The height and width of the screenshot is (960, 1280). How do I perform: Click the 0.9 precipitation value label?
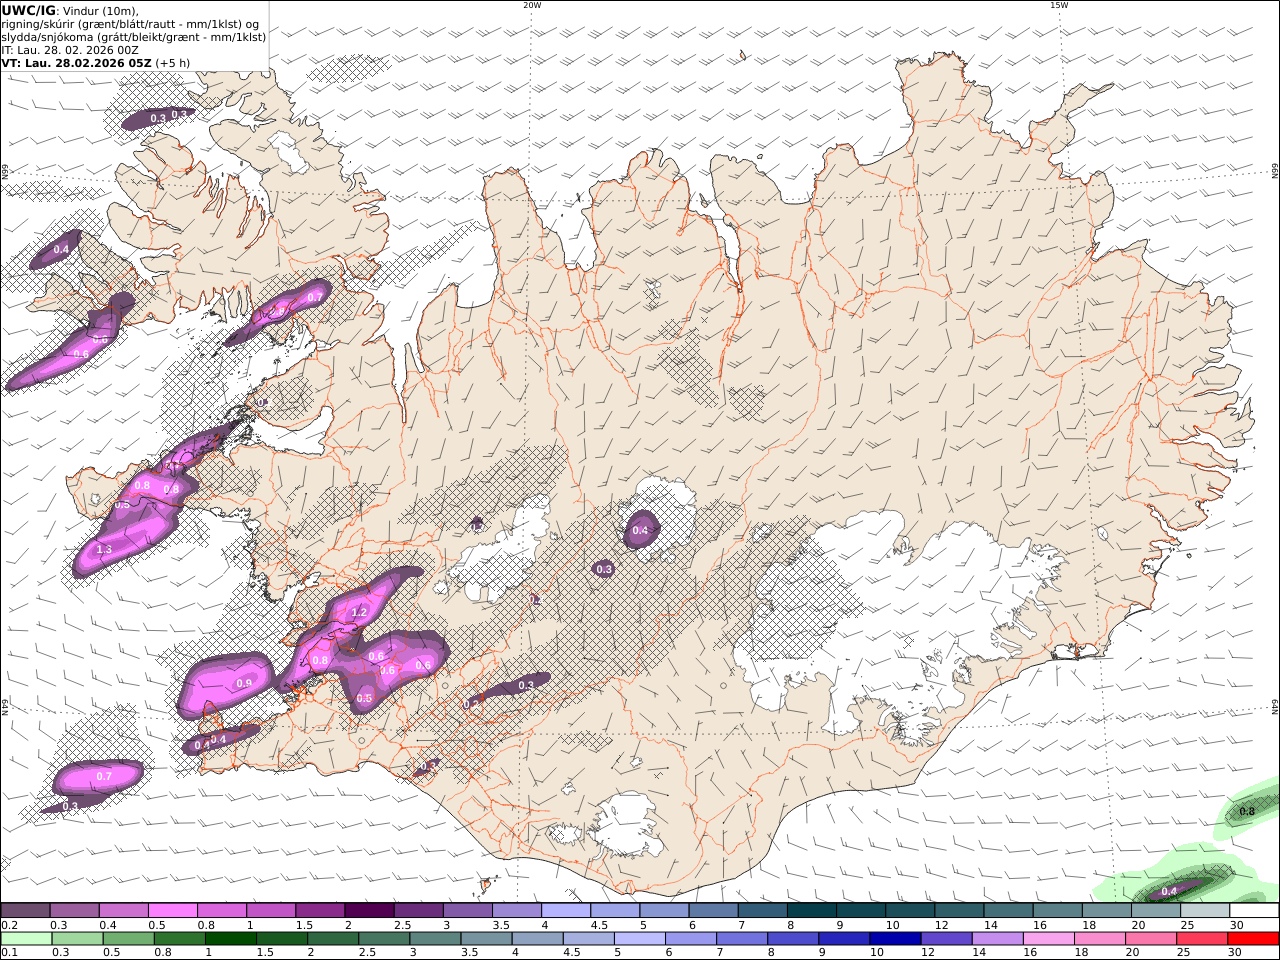244,684
